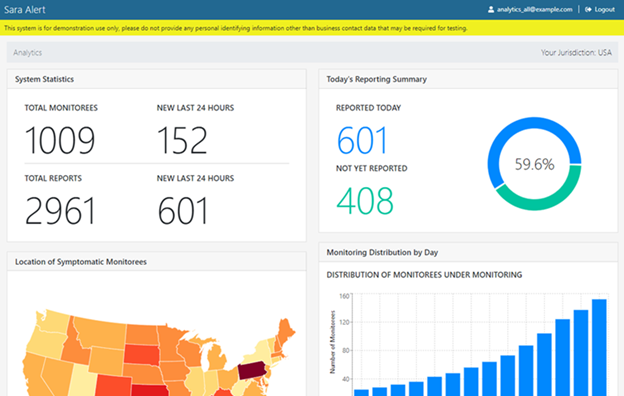Click the NOT YET REPORTED label
This screenshot has width=624, height=396.
371,168
